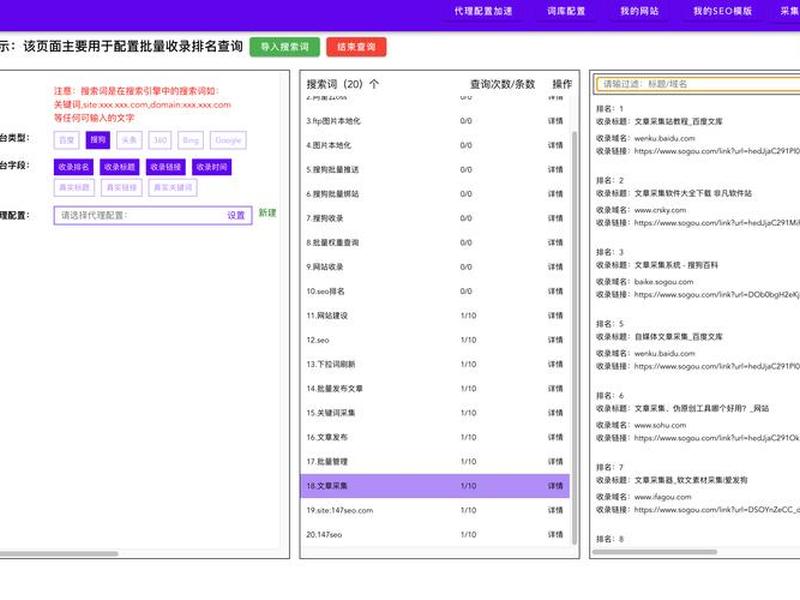Click rank 1 收录链接 sogou URL
800x600 pixels.
pos(716,151)
